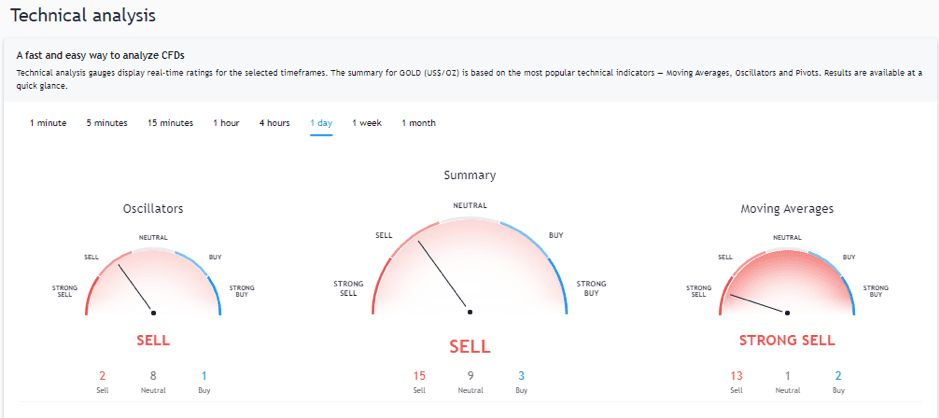Image resolution: width=939 pixels, height=418 pixels.
Task: Select the 1 minute timeframe tab
Action: click(x=47, y=123)
